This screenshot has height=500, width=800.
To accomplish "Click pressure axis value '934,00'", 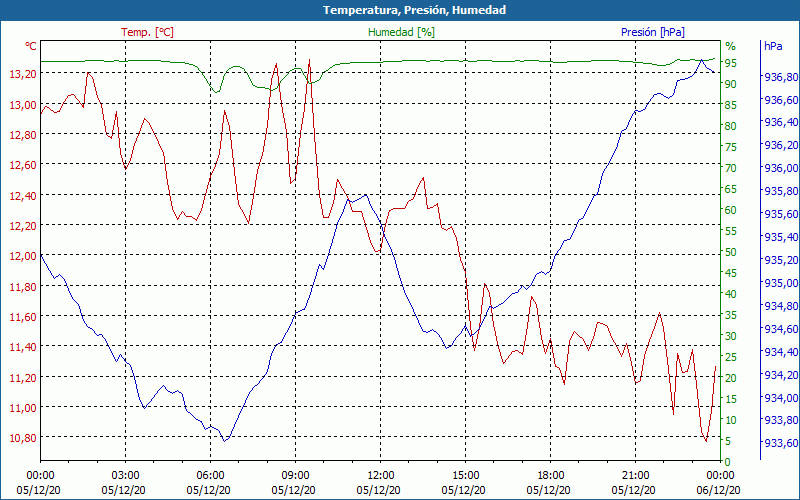I will [x=781, y=397].
